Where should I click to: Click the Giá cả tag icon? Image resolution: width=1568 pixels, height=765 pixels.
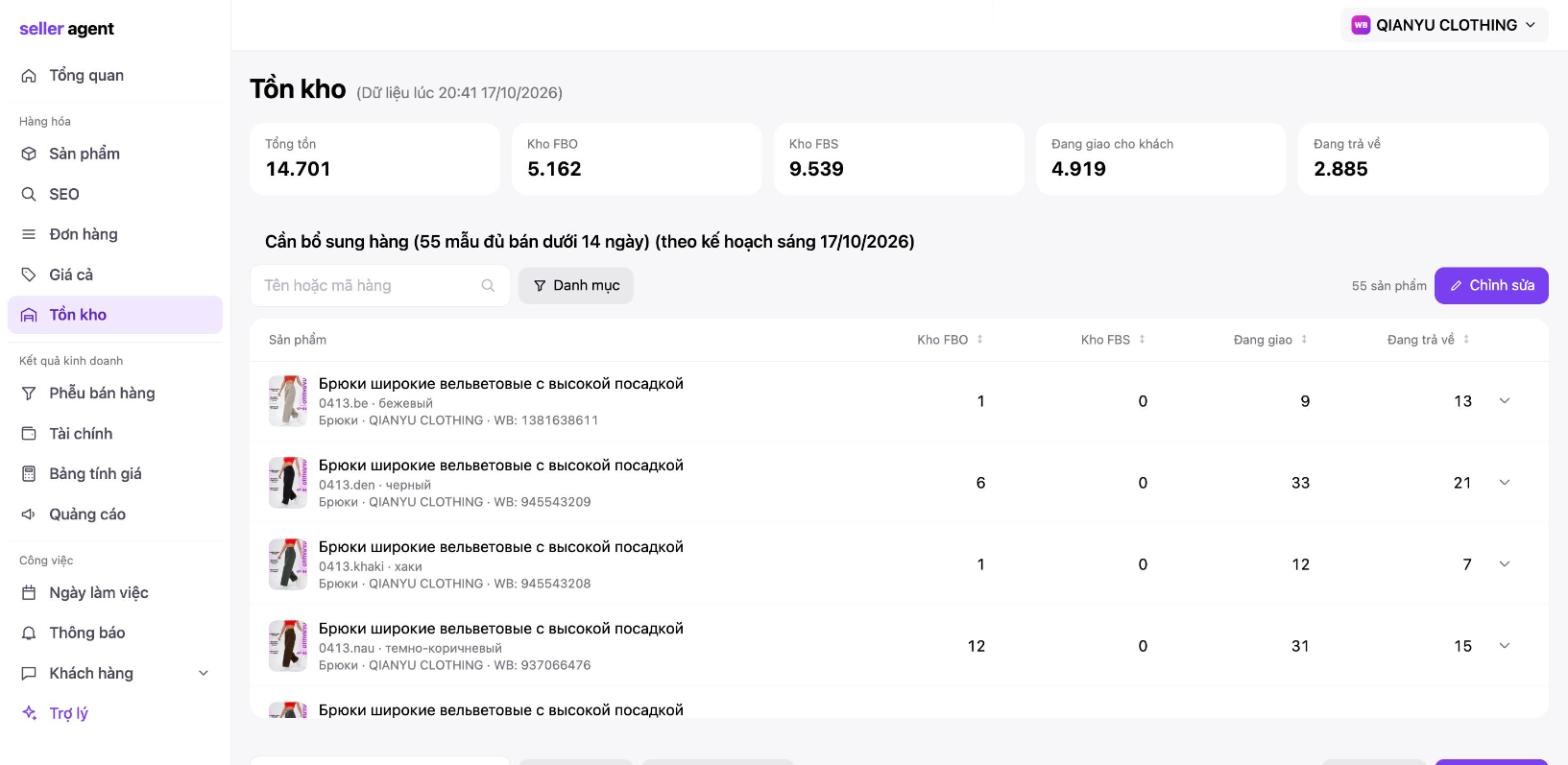pyautogui.click(x=28, y=274)
